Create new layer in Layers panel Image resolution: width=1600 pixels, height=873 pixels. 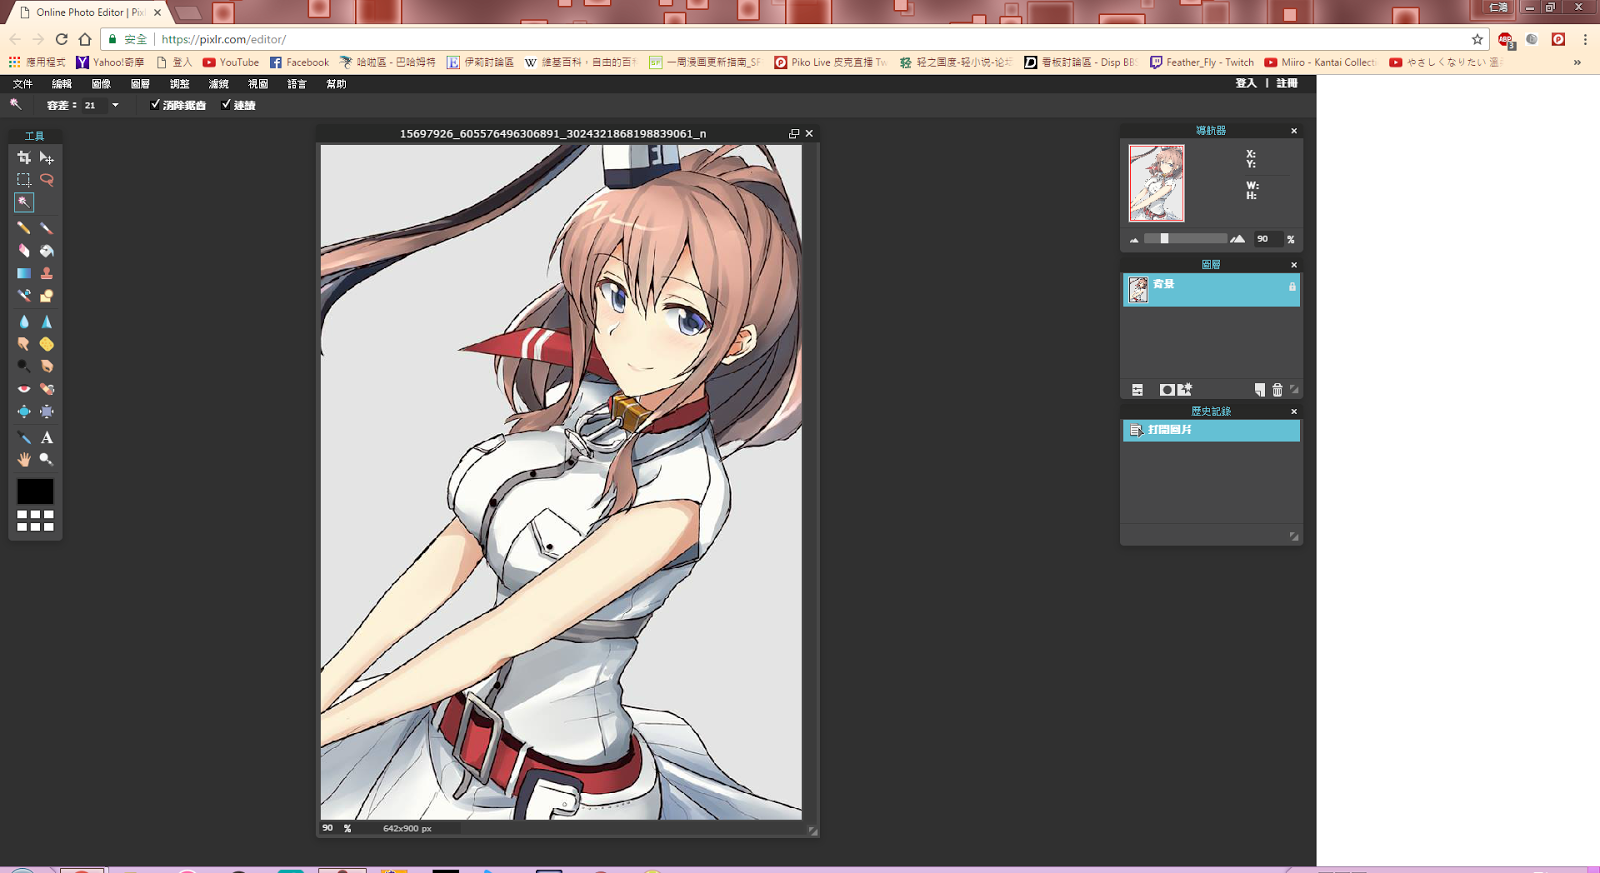pos(1260,390)
